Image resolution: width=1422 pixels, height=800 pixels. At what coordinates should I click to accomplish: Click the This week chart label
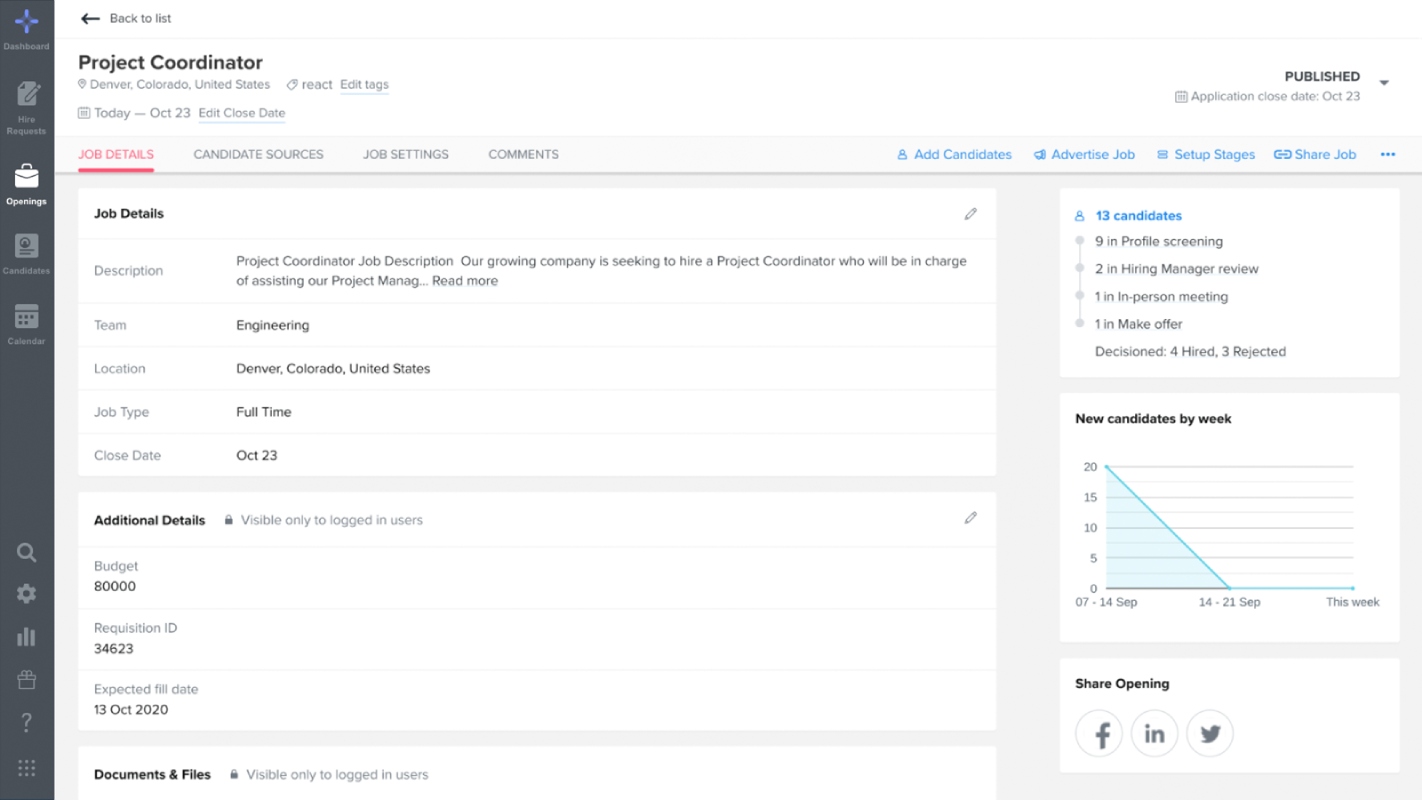(x=1353, y=602)
